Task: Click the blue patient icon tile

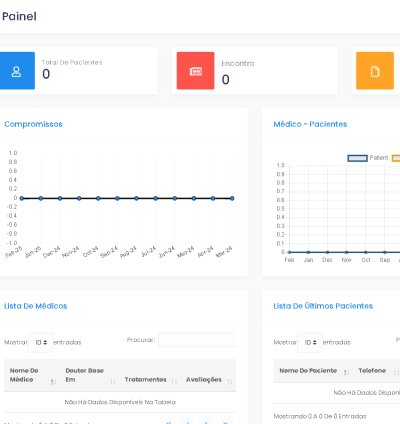Action: tap(17, 71)
